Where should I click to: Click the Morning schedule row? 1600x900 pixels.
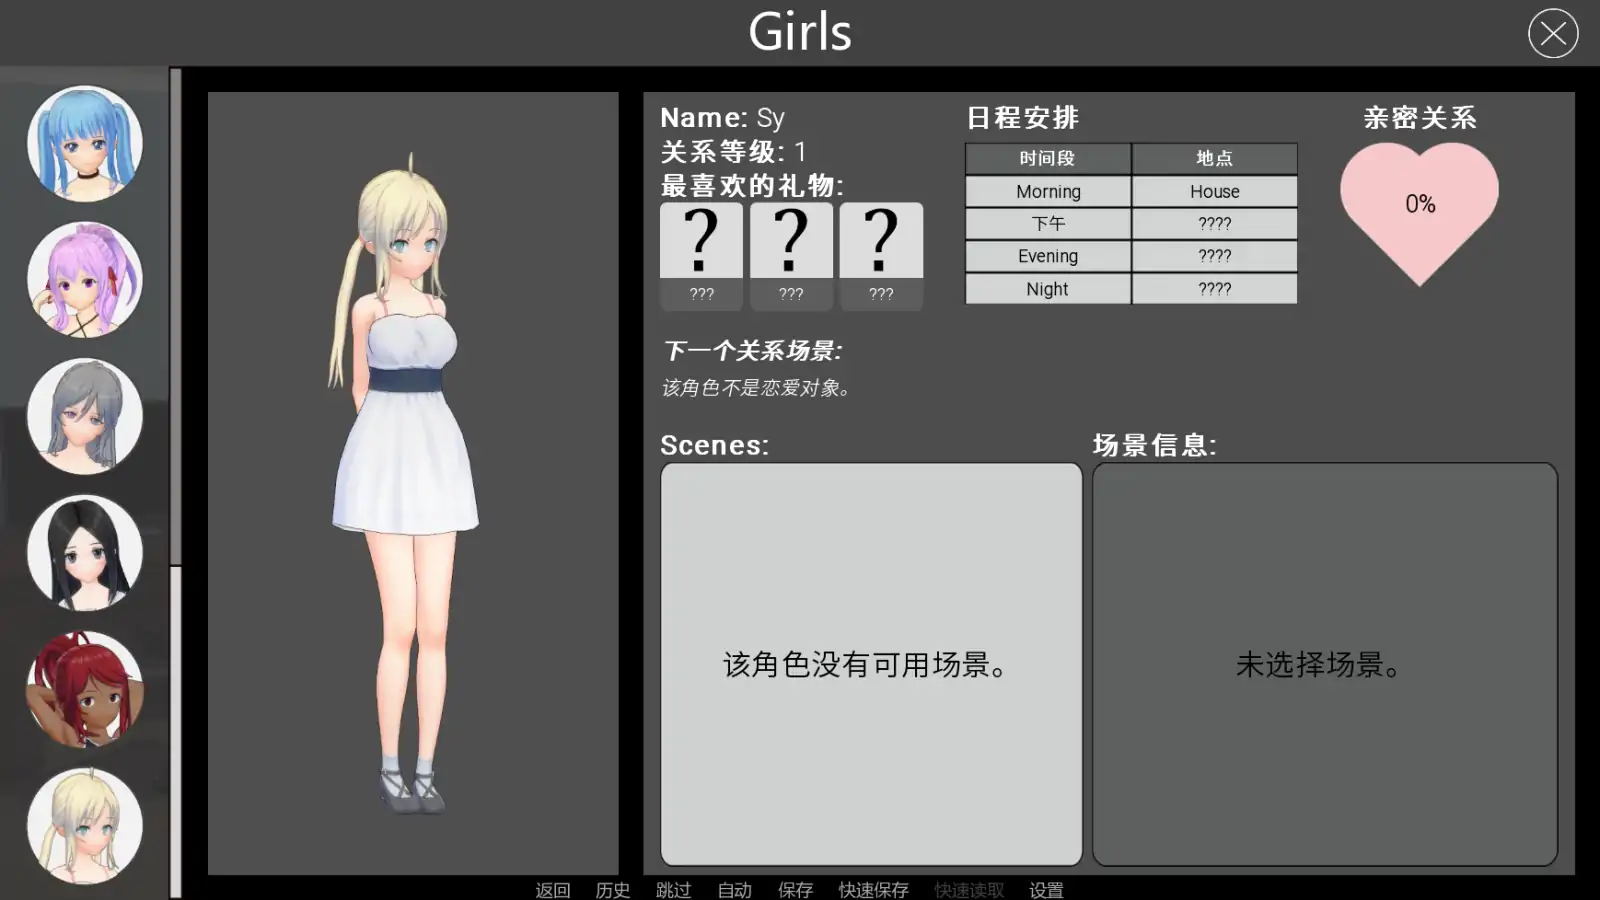tap(1130, 191)
